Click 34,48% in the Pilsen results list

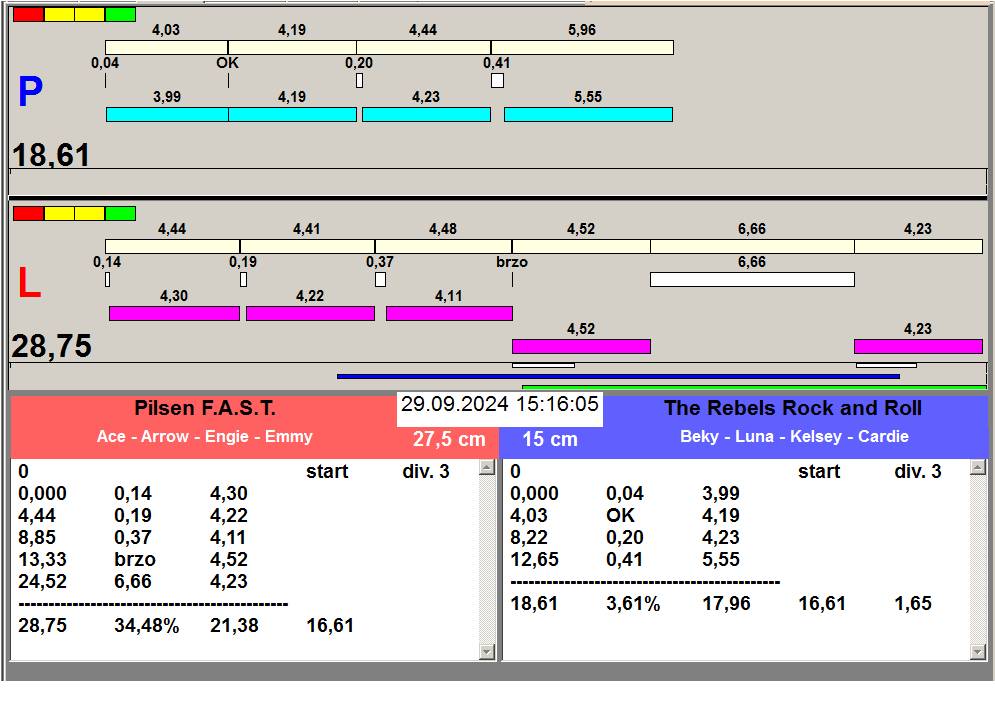coord(147,626)
